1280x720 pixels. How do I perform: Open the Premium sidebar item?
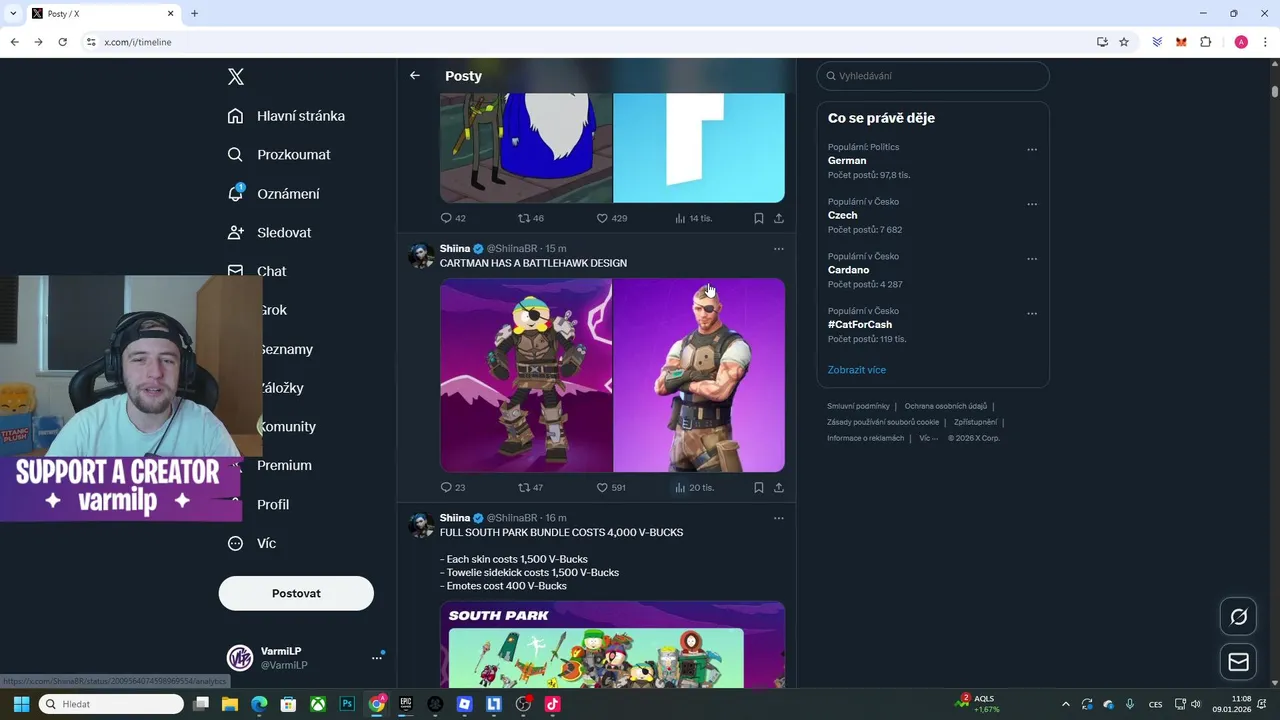pyautogui.click(x=284, y=466)
